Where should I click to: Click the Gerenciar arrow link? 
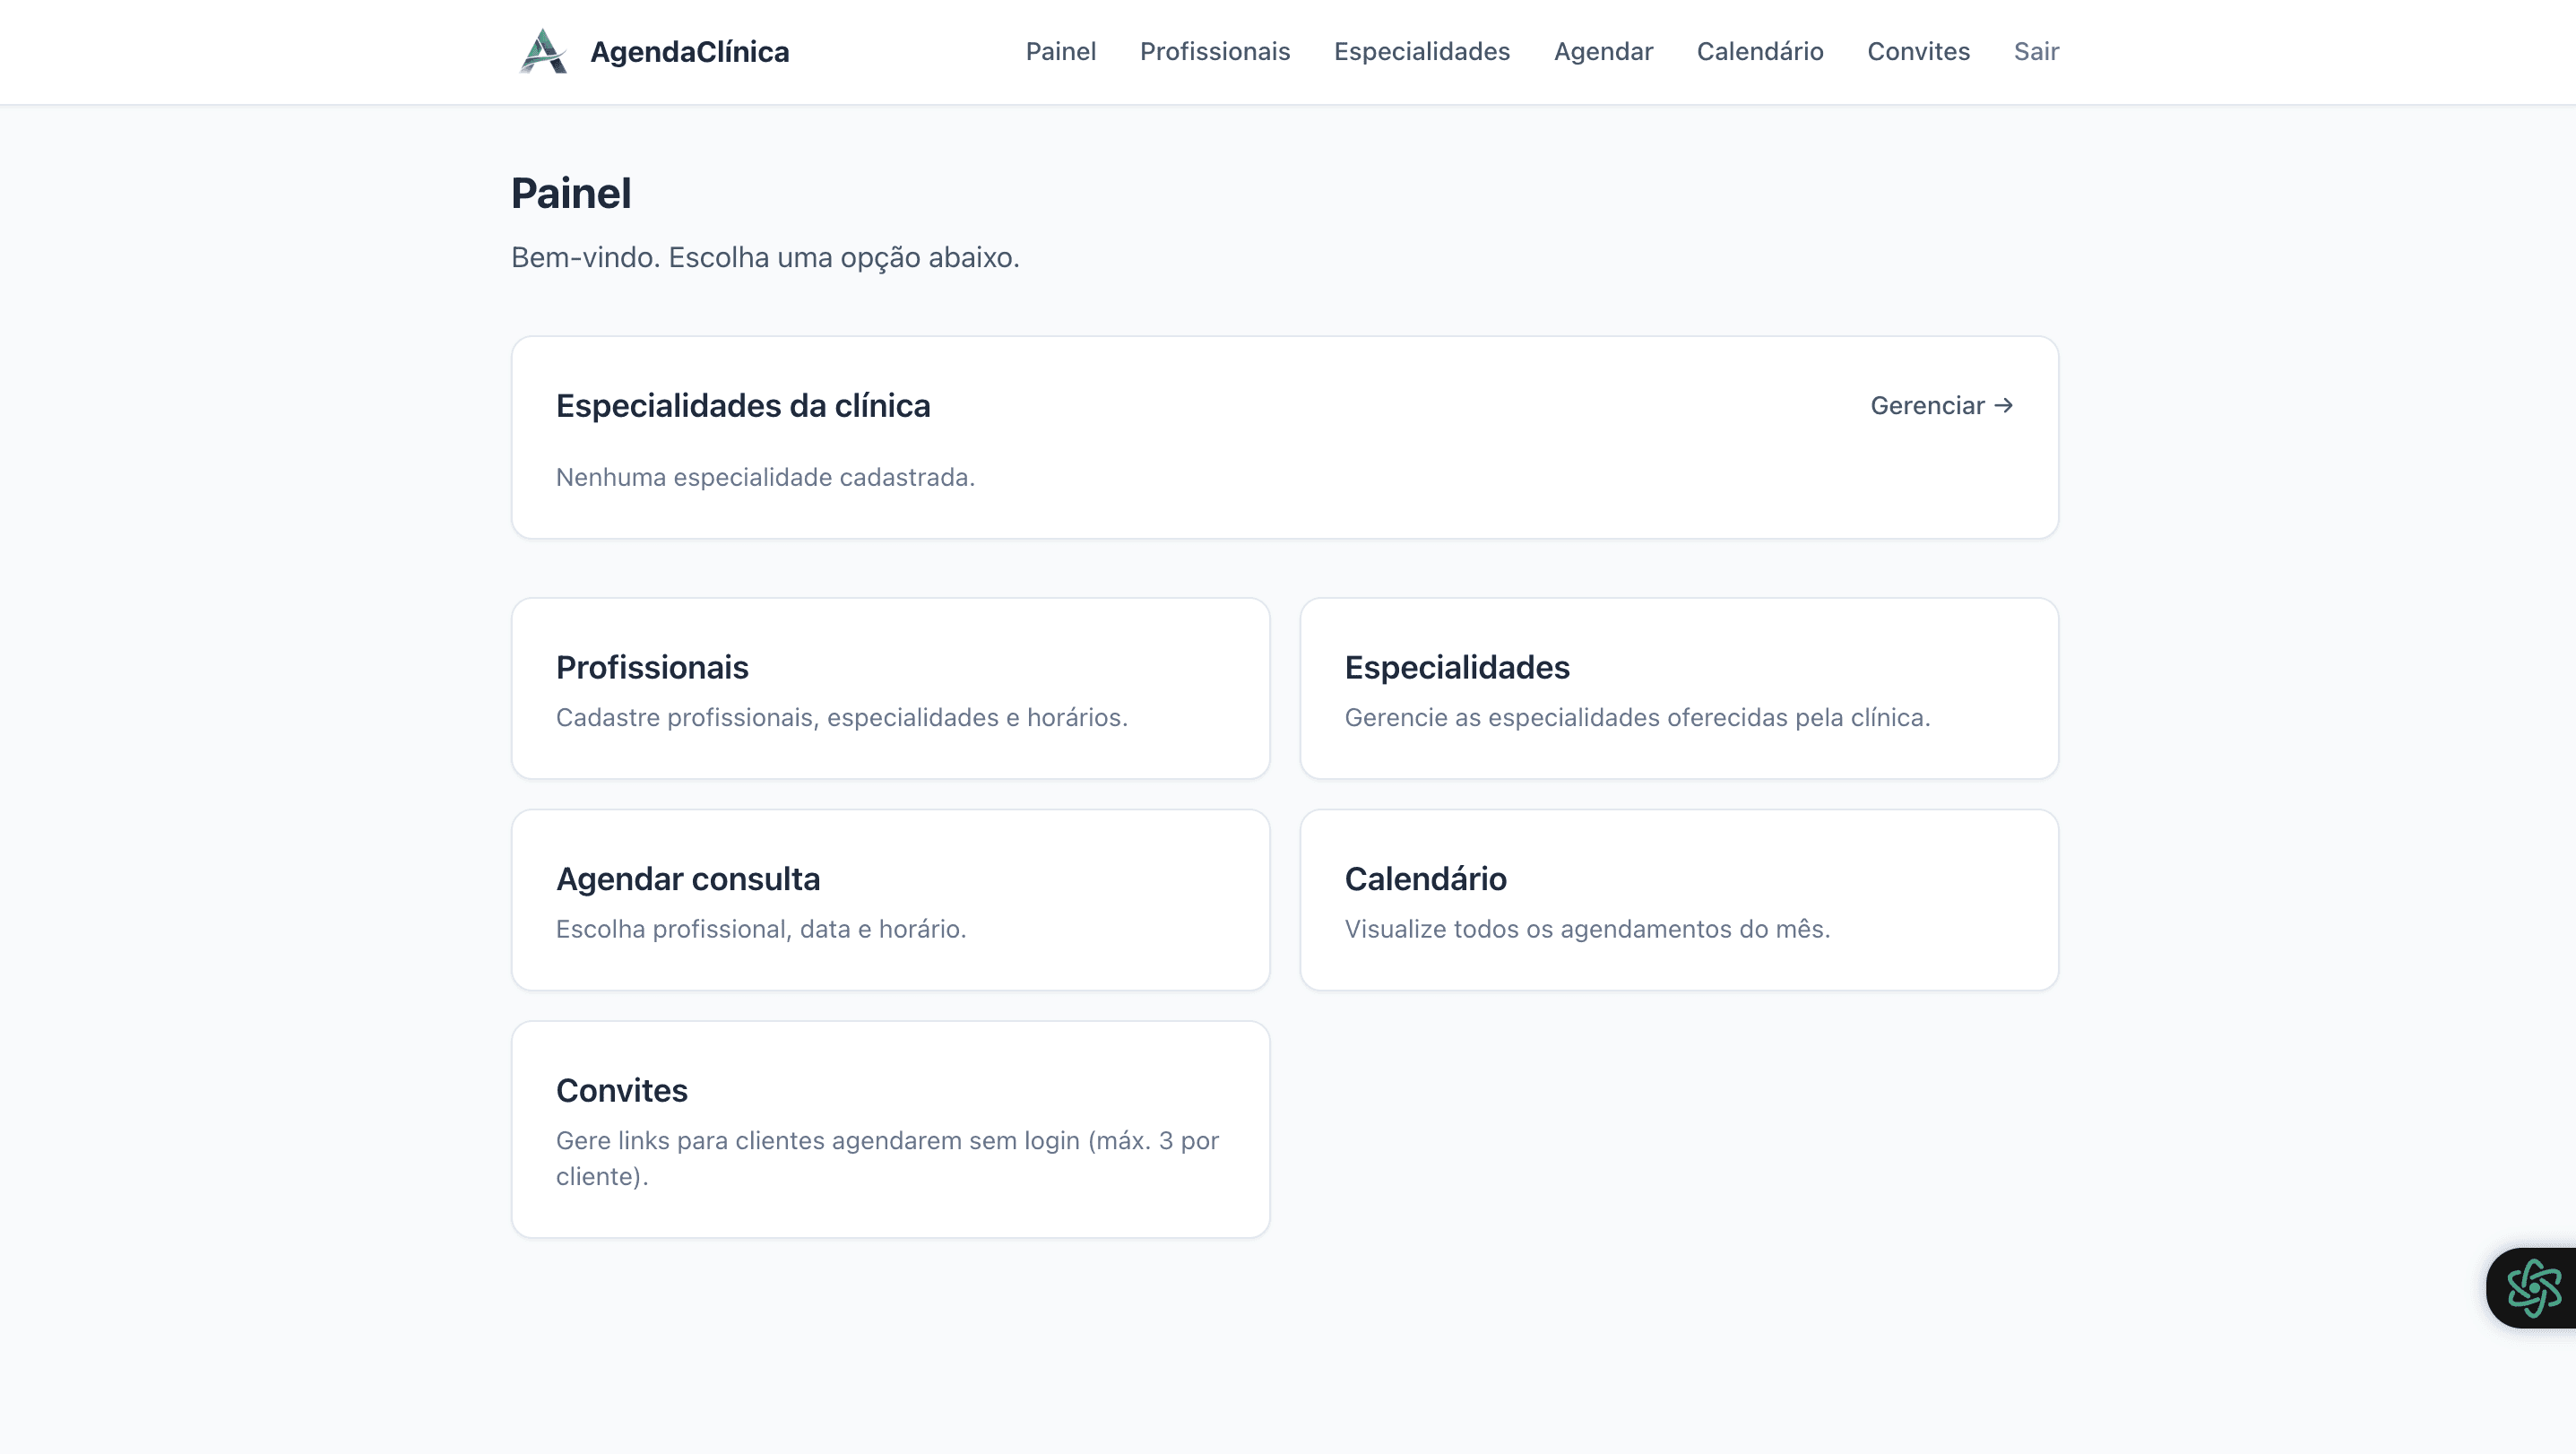pos(1941,405)
